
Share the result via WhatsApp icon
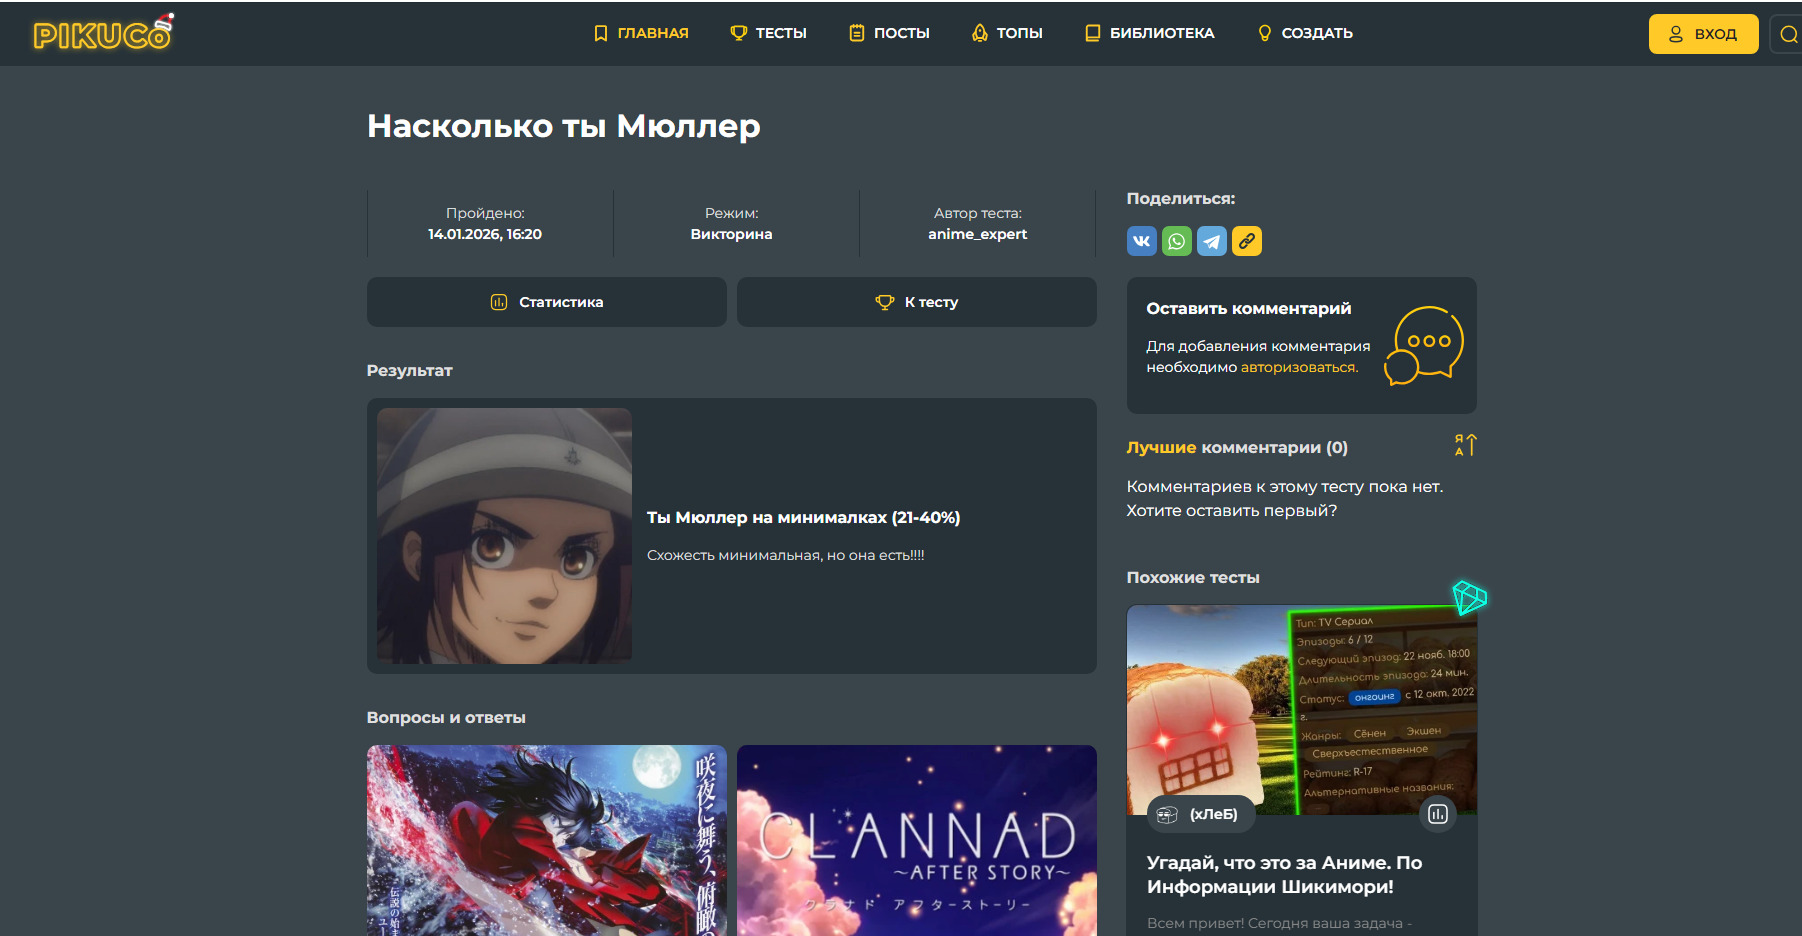coord(1176,241)
